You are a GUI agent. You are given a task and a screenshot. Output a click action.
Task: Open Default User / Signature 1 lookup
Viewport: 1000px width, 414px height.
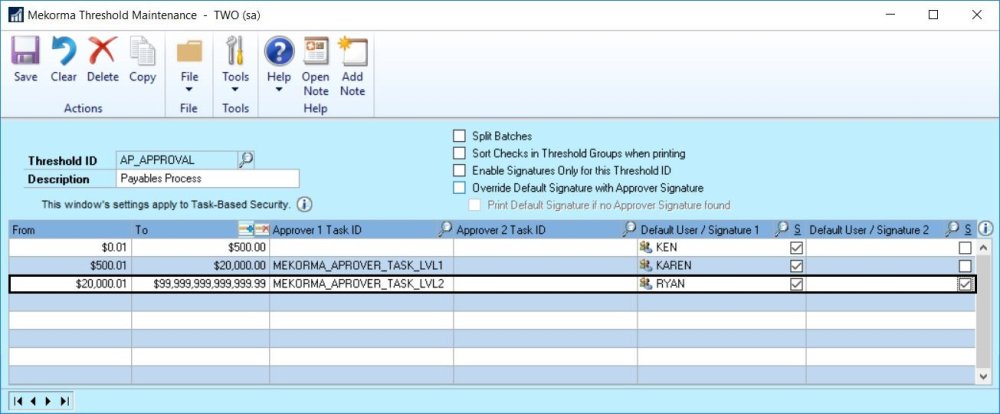(782, 229)
